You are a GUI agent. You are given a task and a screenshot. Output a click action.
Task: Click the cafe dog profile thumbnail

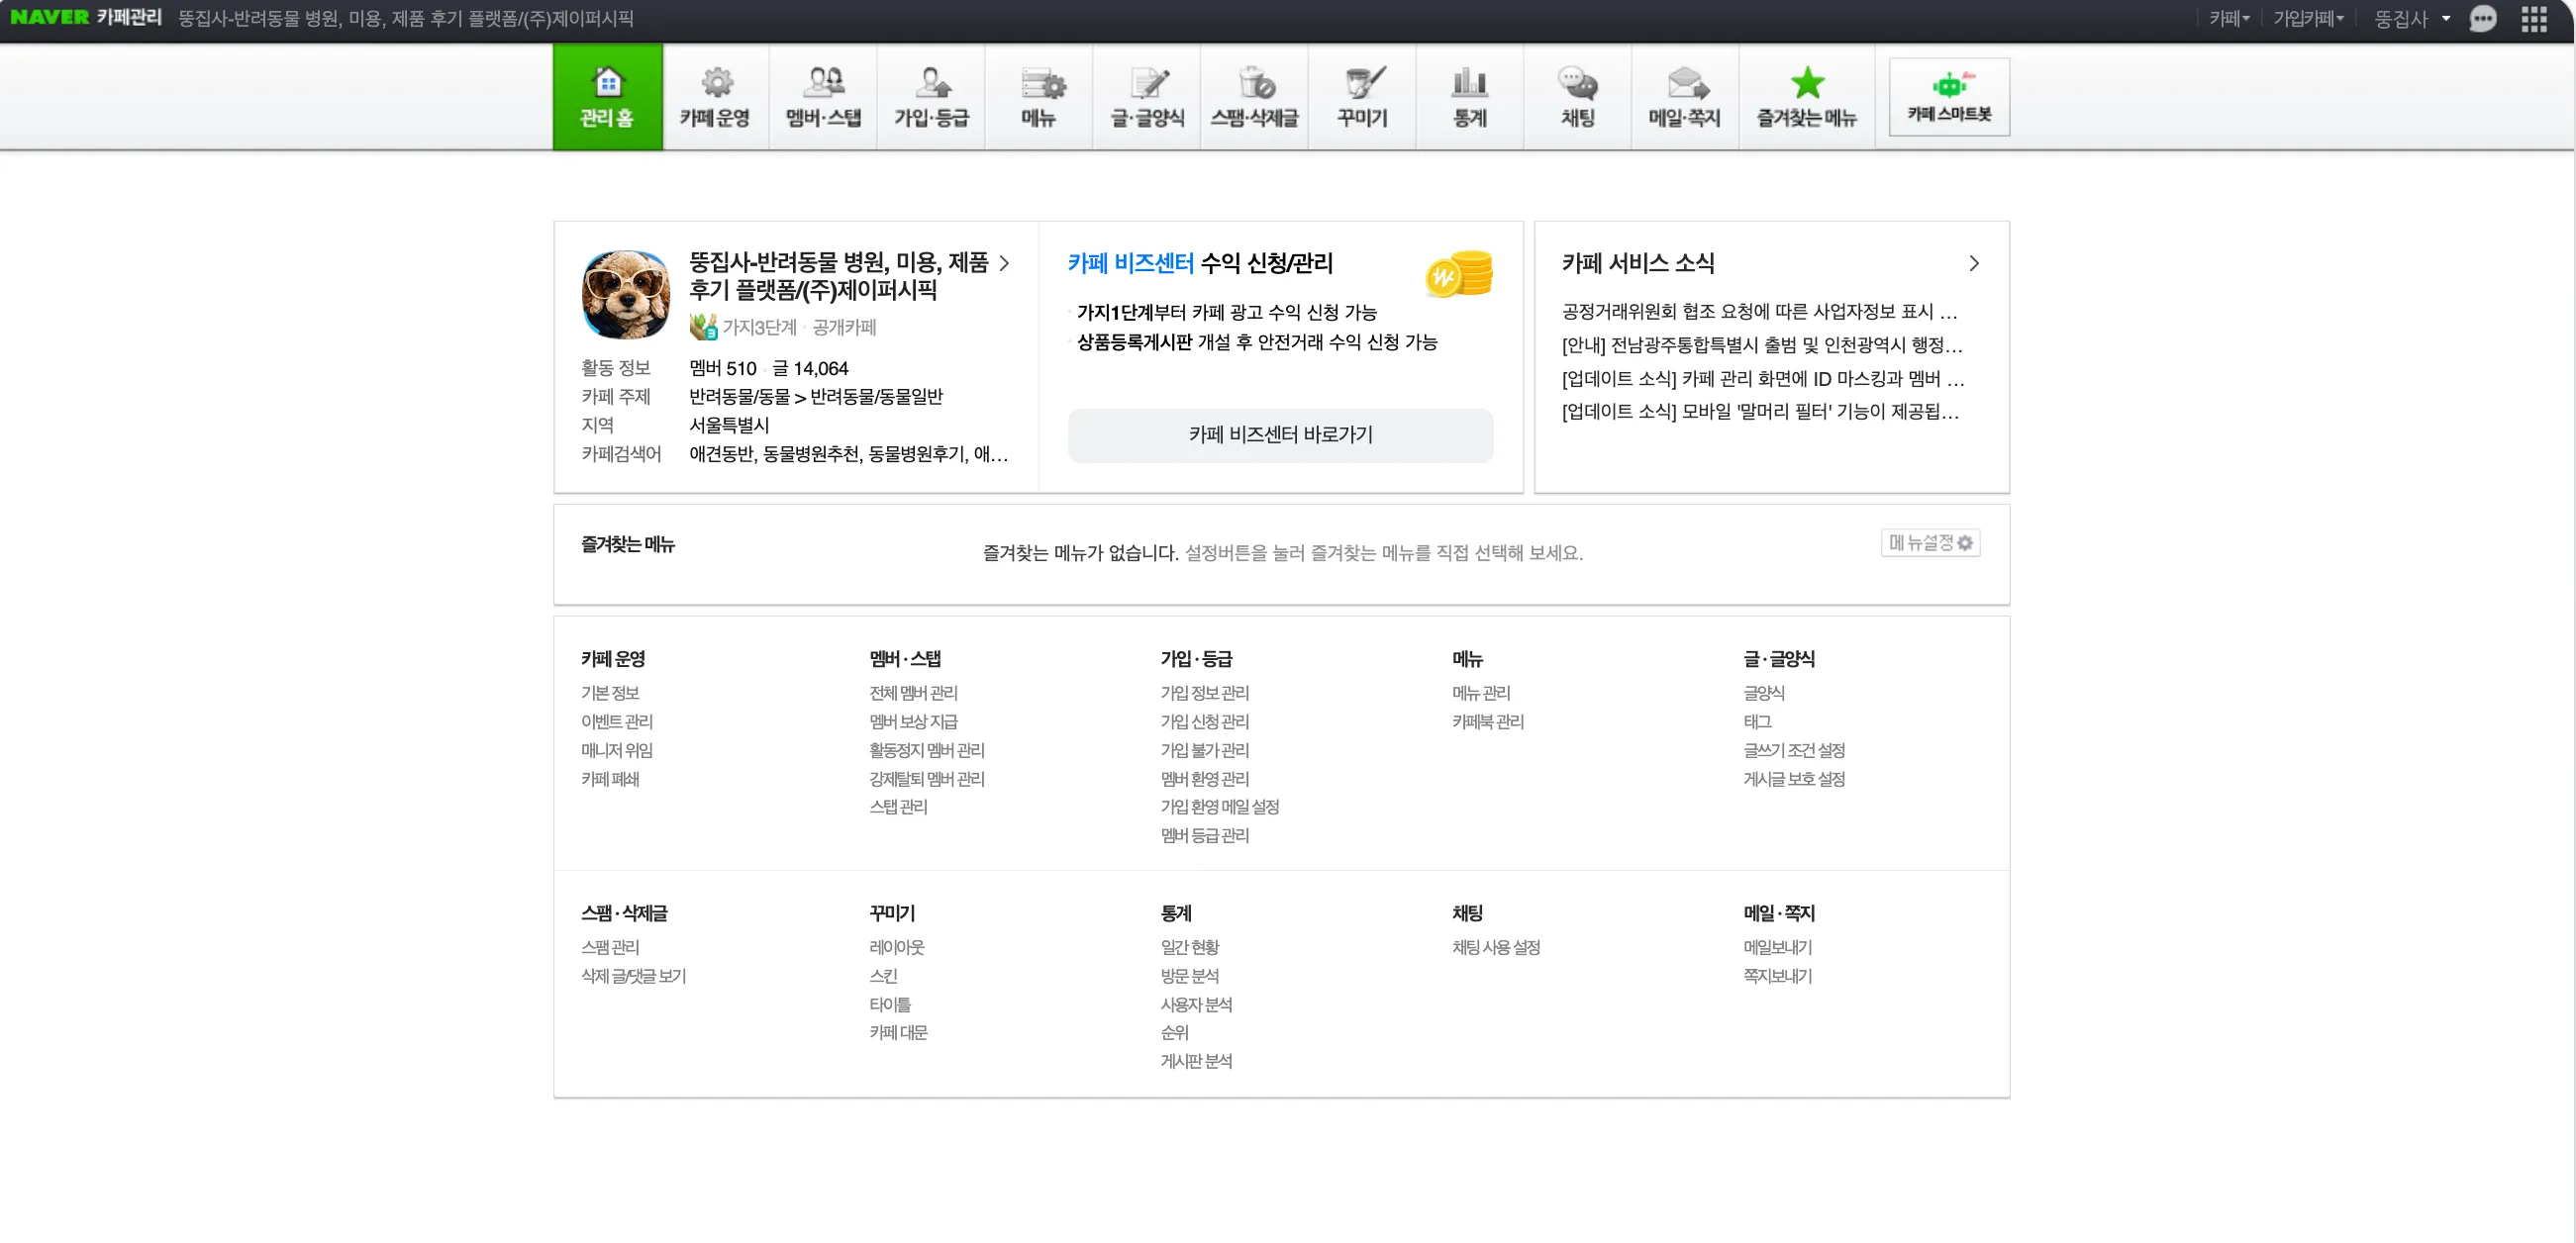(626, 295)
